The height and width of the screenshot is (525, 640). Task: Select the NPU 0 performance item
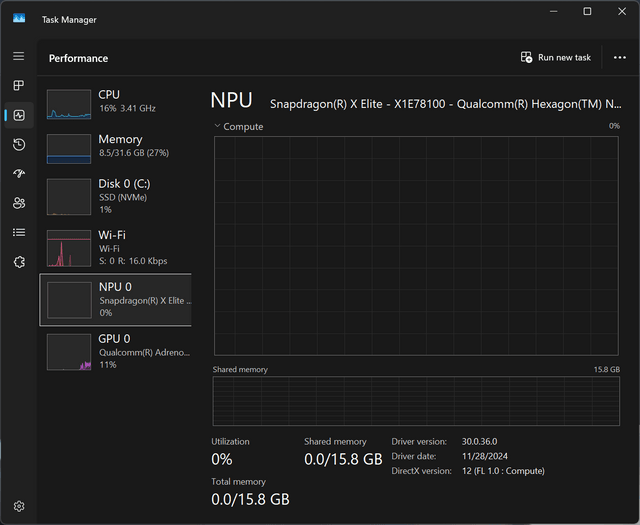click(x=116, y=300)
